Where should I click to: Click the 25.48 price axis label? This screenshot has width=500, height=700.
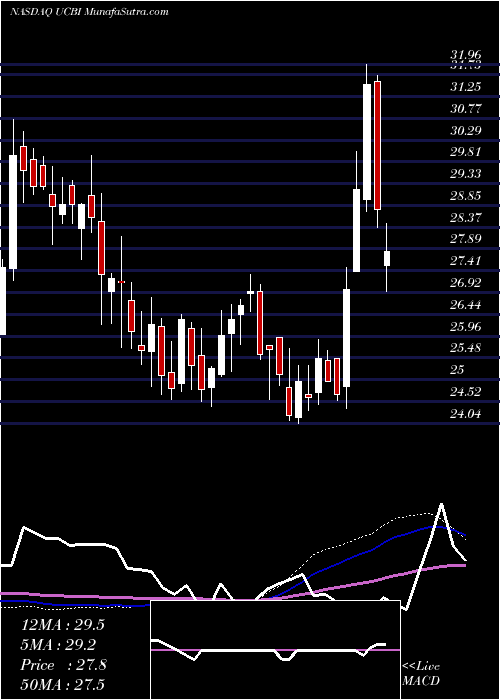click(466, 348)
